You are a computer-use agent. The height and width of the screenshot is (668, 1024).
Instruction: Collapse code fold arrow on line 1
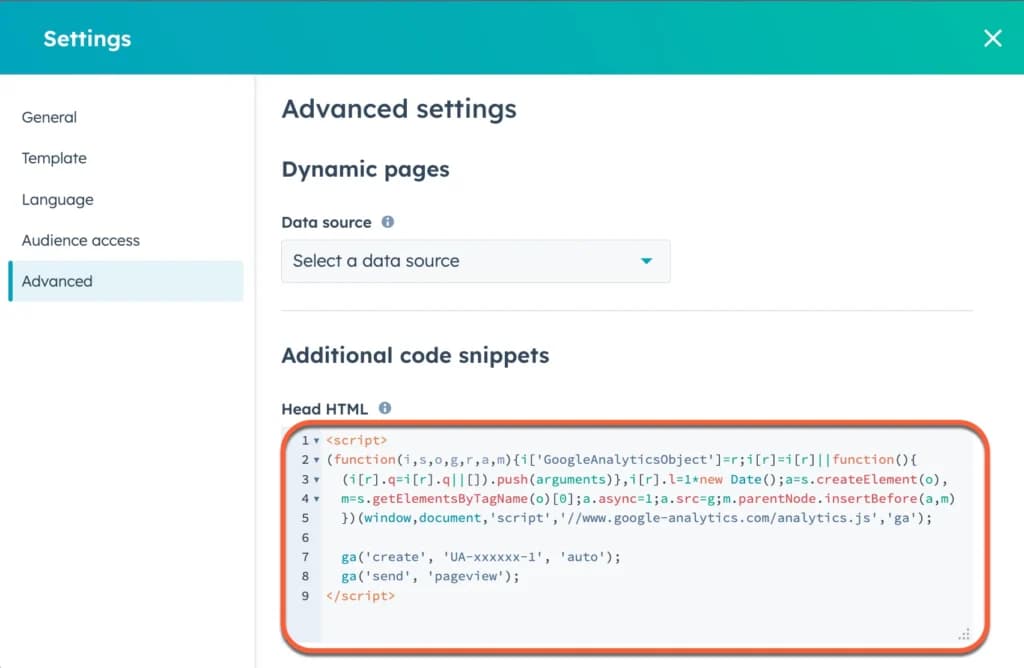click(x=317, y=441)
